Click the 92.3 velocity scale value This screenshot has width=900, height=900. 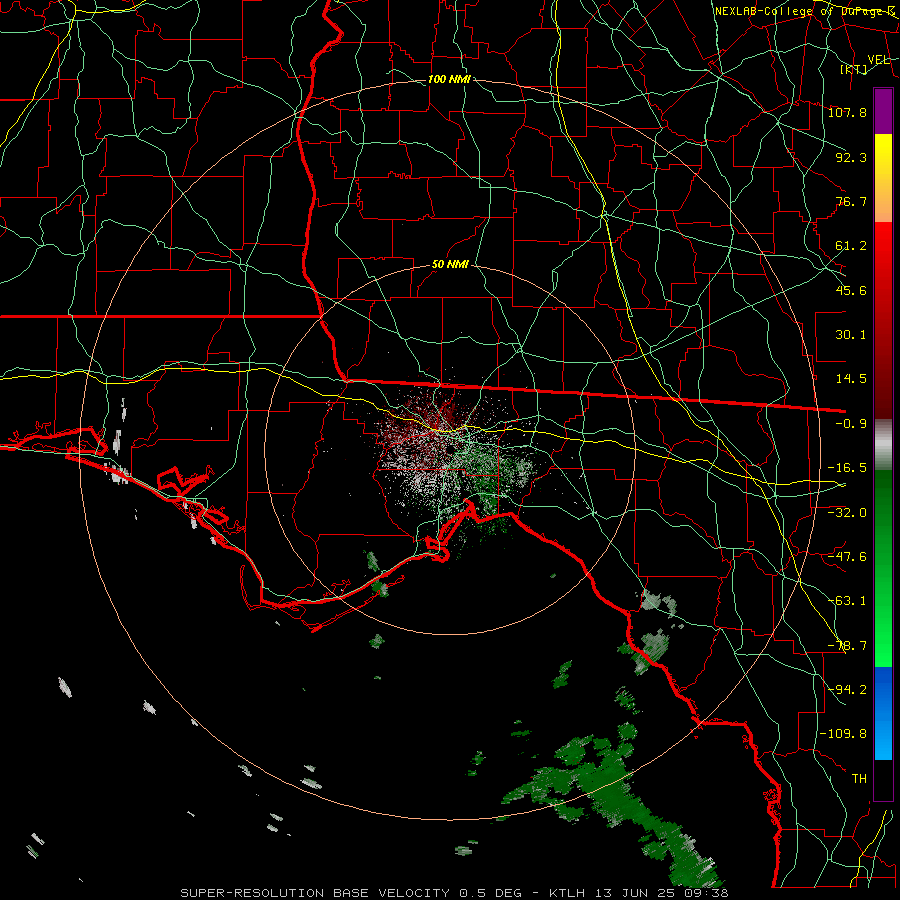[x=851, y=157]
